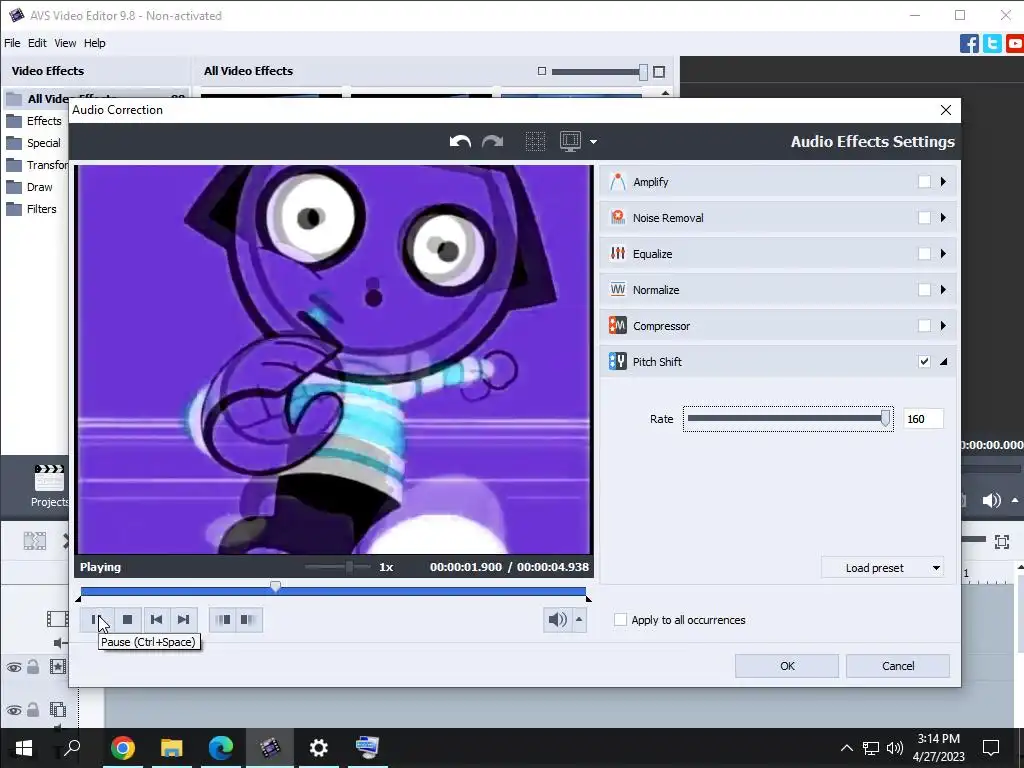Screen dimensions: 1024x768
Task: Toggle the grid overlay icon
Action: (535, 141)
